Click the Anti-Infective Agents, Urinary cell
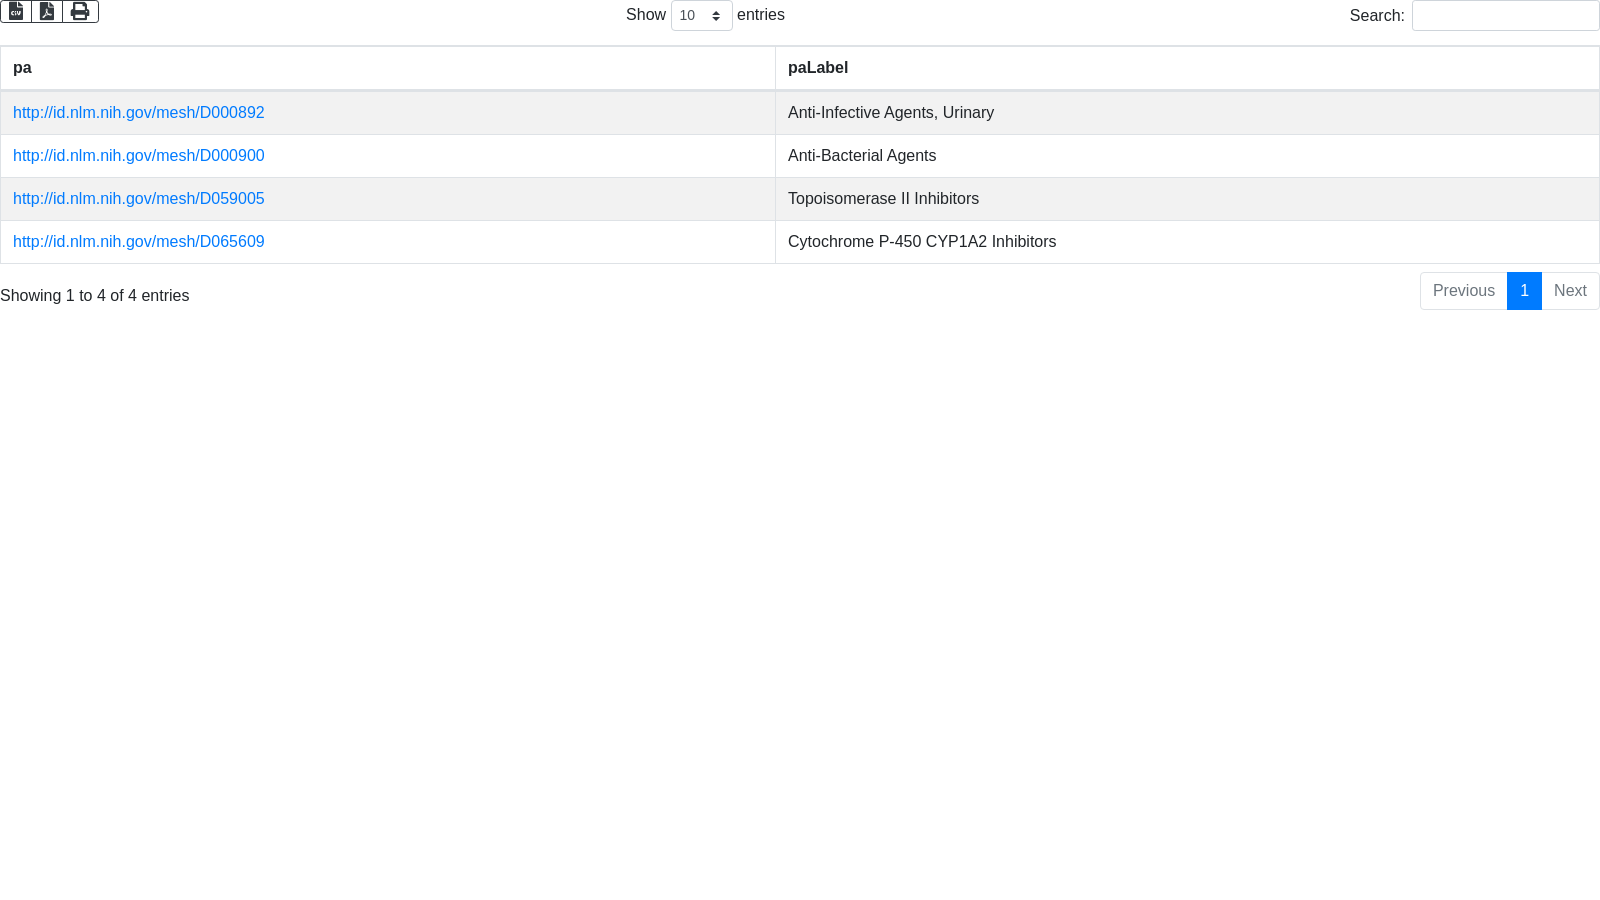Viewport: 1600px width, 900px height. (890, 113)
